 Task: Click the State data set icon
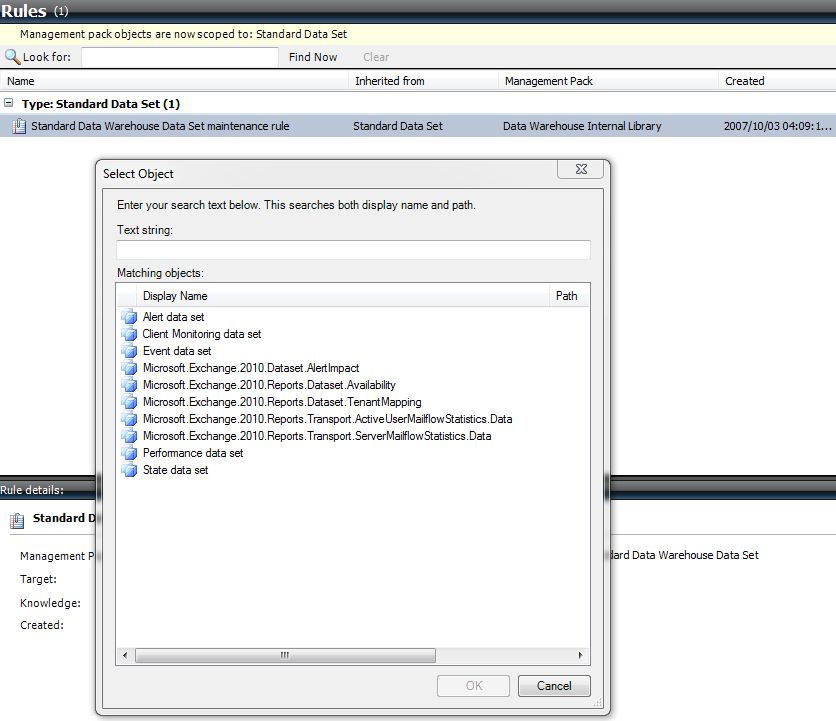129,470
